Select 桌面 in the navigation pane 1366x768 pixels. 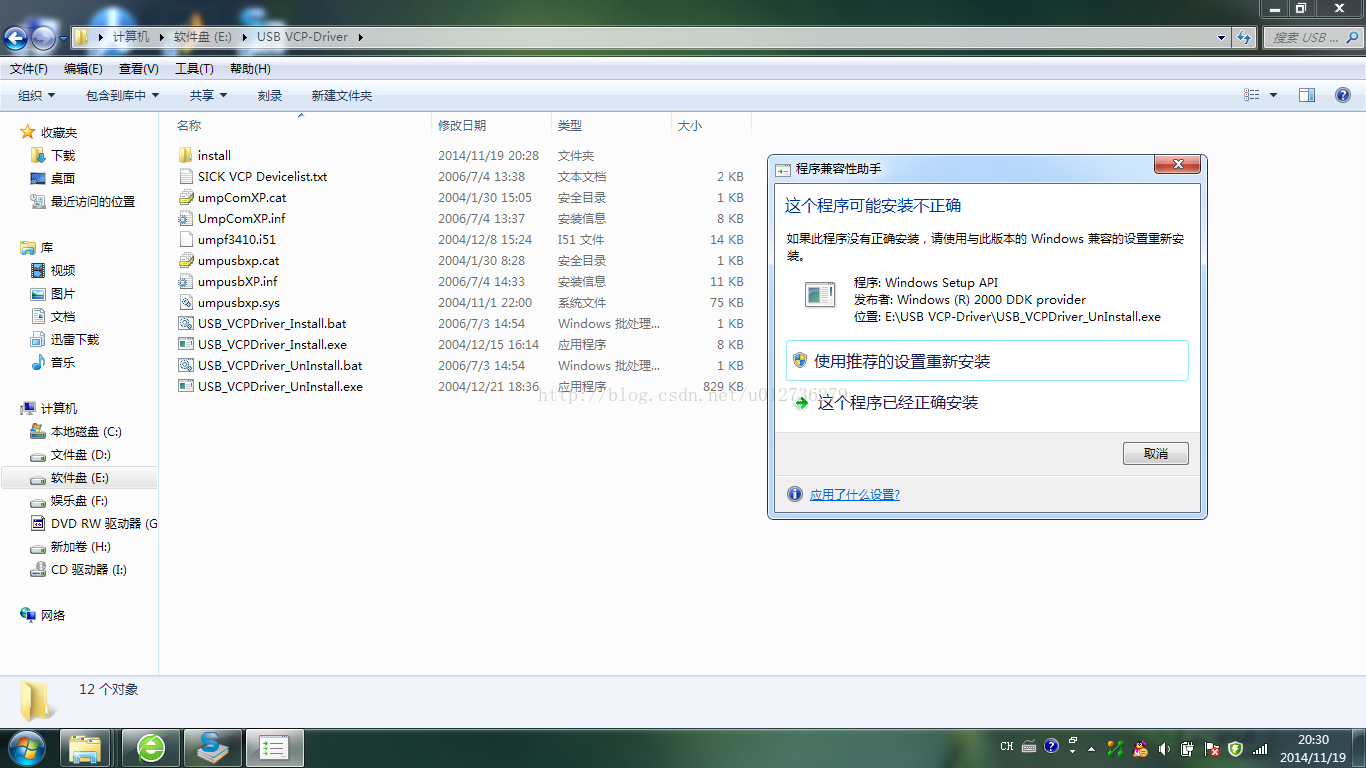[x=63, y=178]
